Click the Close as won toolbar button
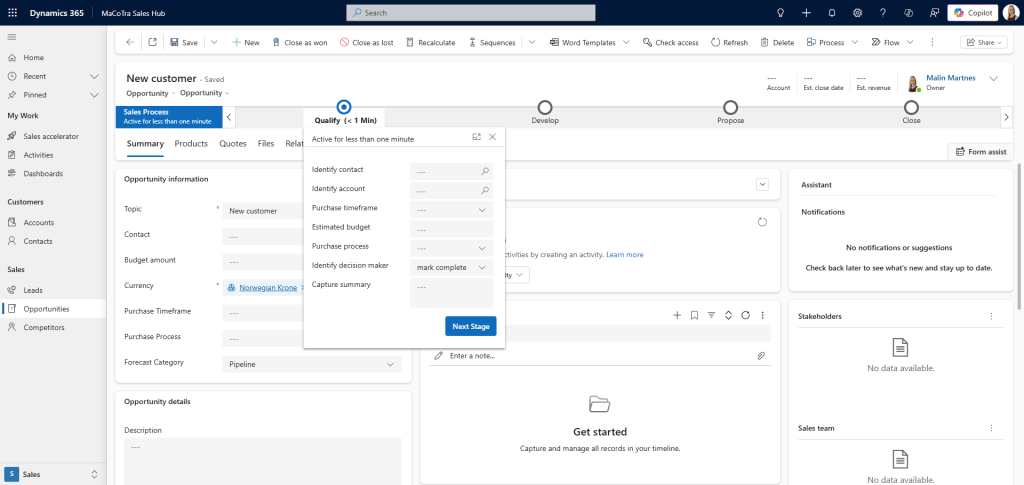This screenshot has height=485, width=1024. pos(299,43)
